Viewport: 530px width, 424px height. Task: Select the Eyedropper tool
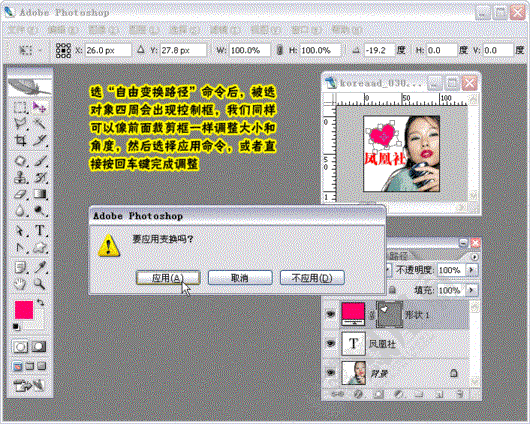pyautogui.click(x=40, y=268)
